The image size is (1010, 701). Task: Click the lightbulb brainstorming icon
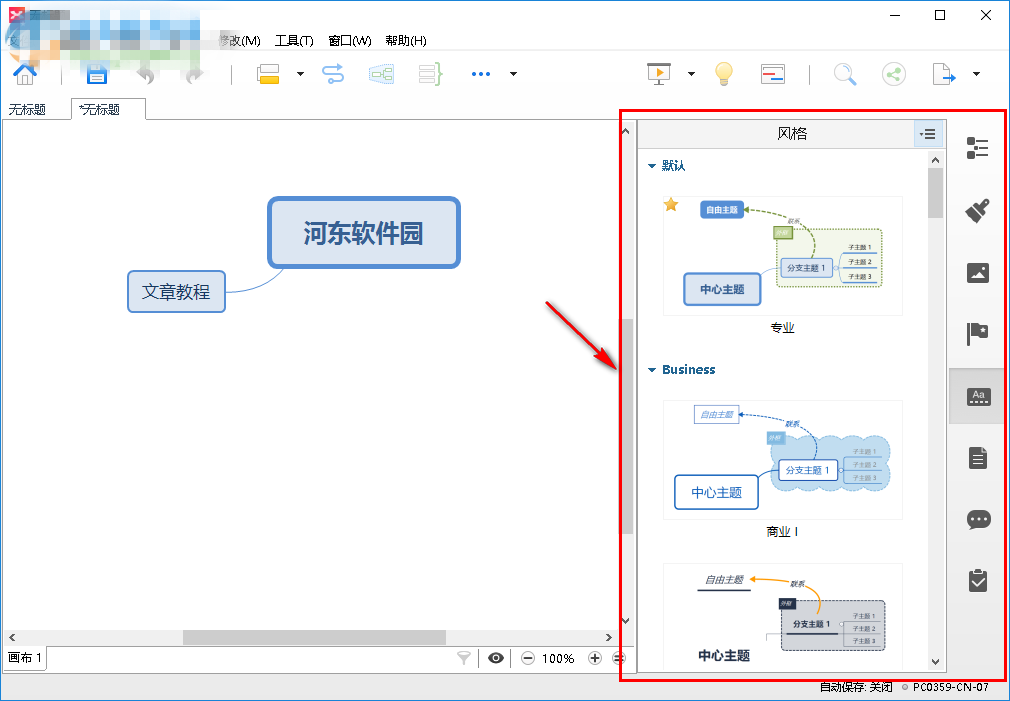coord(723,74)
